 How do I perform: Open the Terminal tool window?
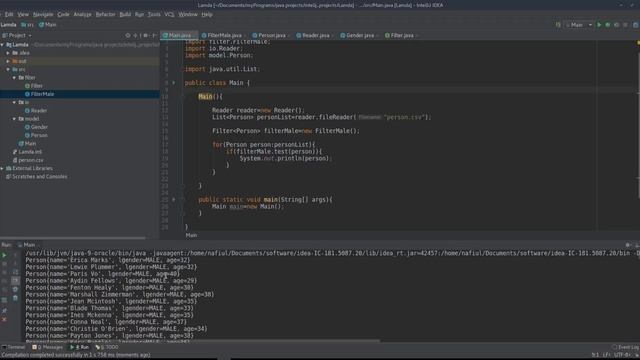(13, 347)
